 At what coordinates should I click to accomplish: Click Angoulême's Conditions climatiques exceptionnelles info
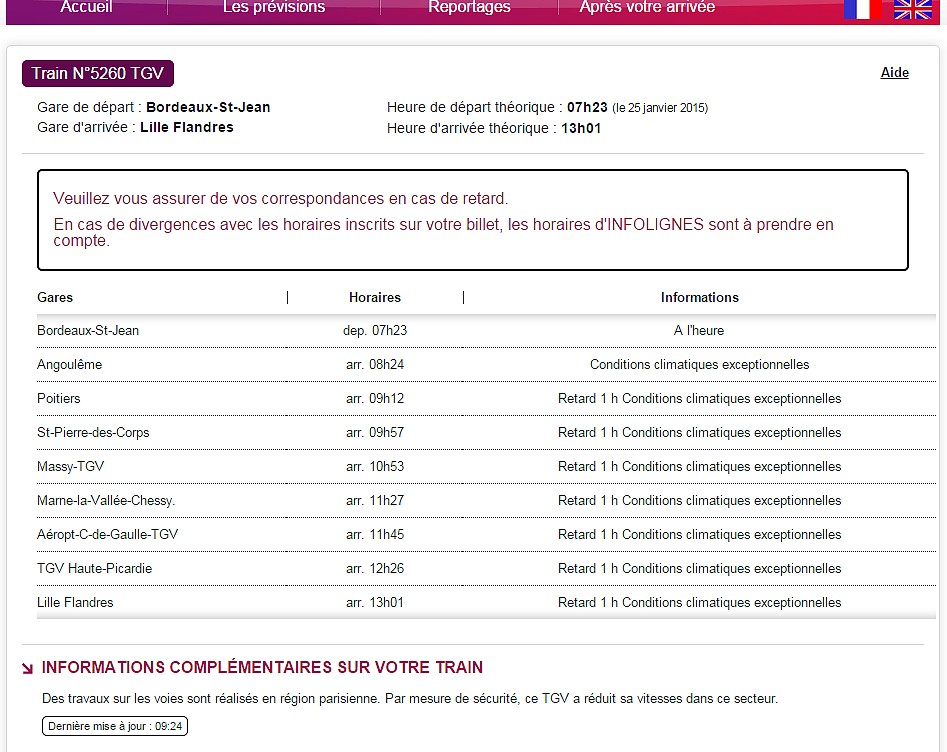click(699, 364)
